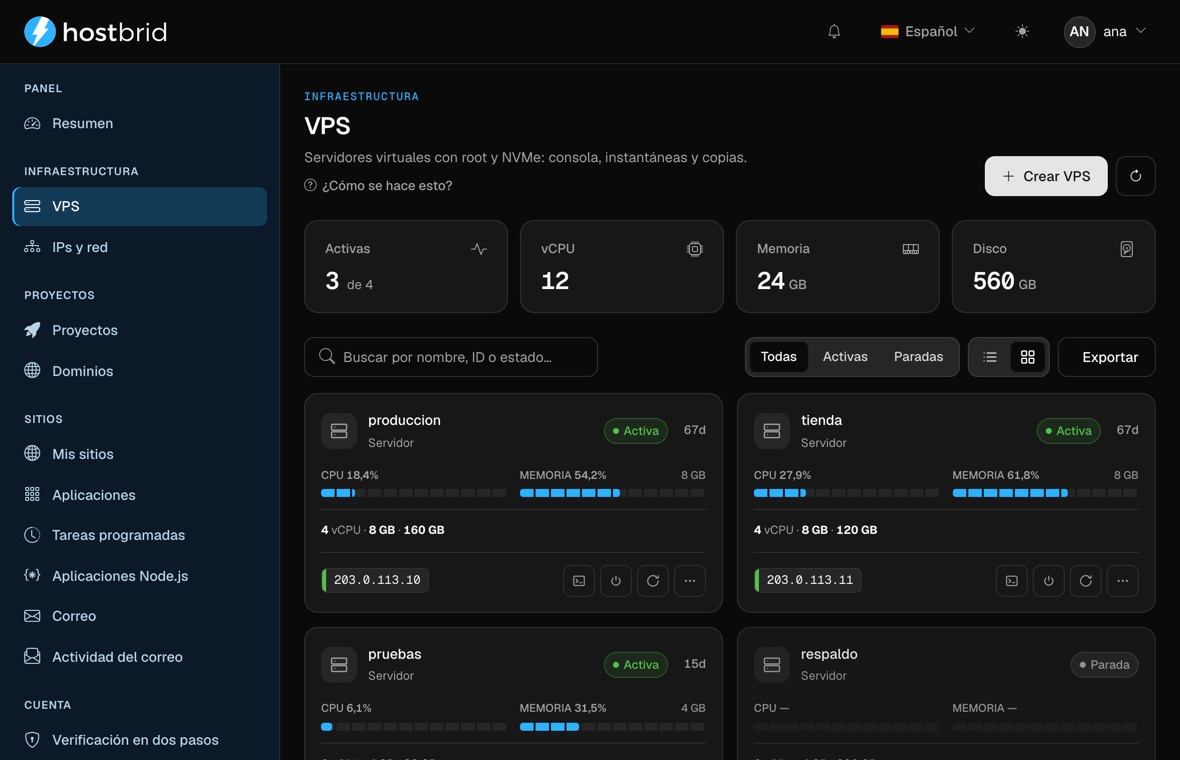Click produccion MEMORIA 54,2% usage bar
The image size is (1180, 760).
pos(612,493)
